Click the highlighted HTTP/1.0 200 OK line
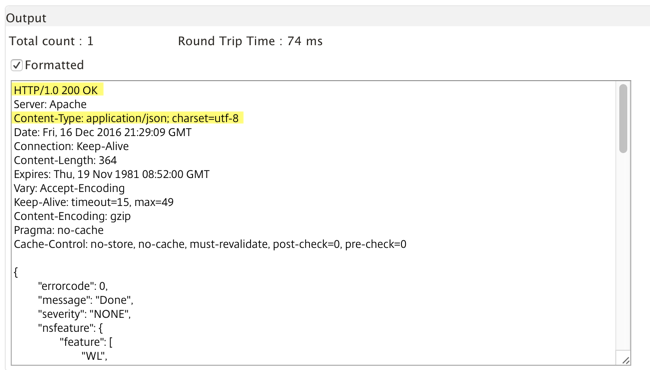The width and height of the screenshot is (650, 370). click(56, 90)
